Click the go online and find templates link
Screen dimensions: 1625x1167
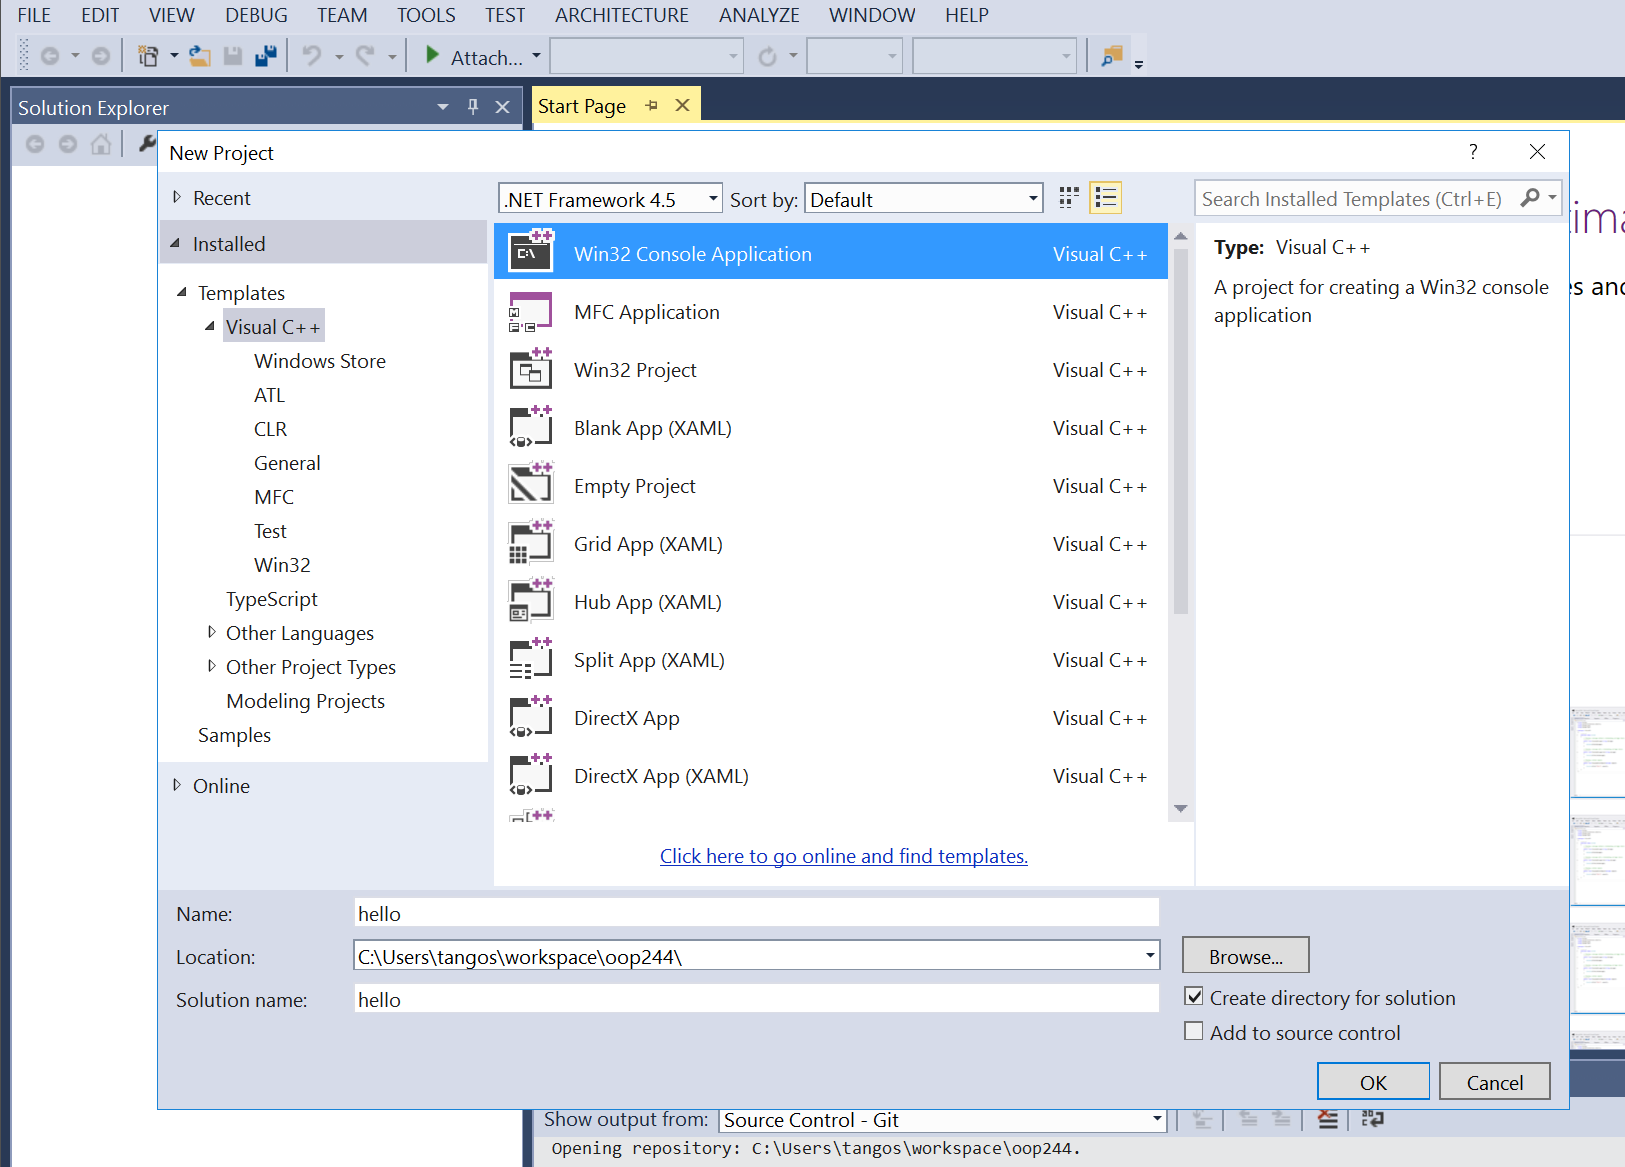pos(843,856)
